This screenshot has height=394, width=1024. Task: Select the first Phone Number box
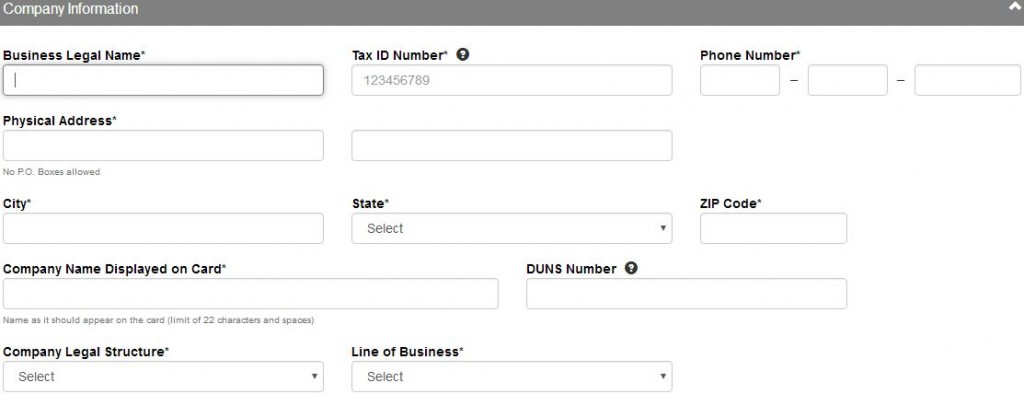point(740,80)
